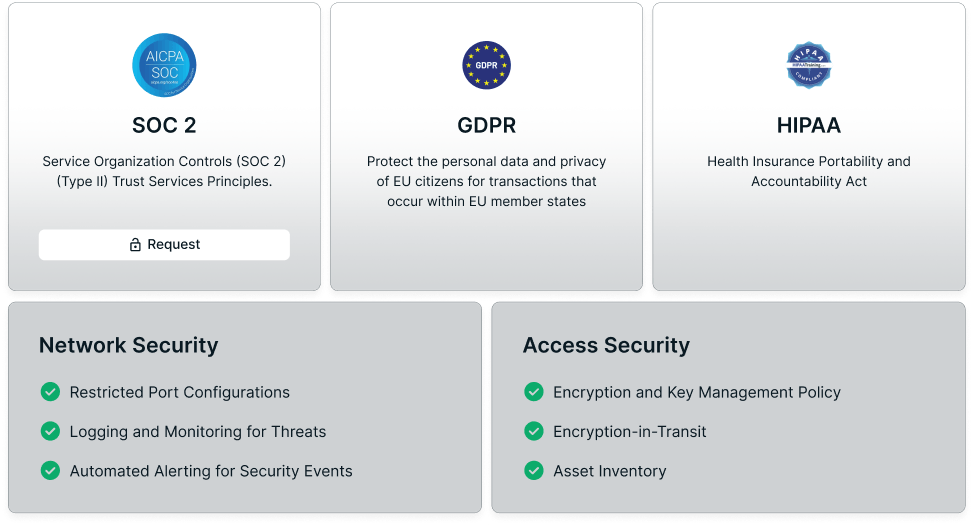Screen dimensions: 973x525
Task: Click the lock icon on the Request button
Action: [x=135, y=245]
